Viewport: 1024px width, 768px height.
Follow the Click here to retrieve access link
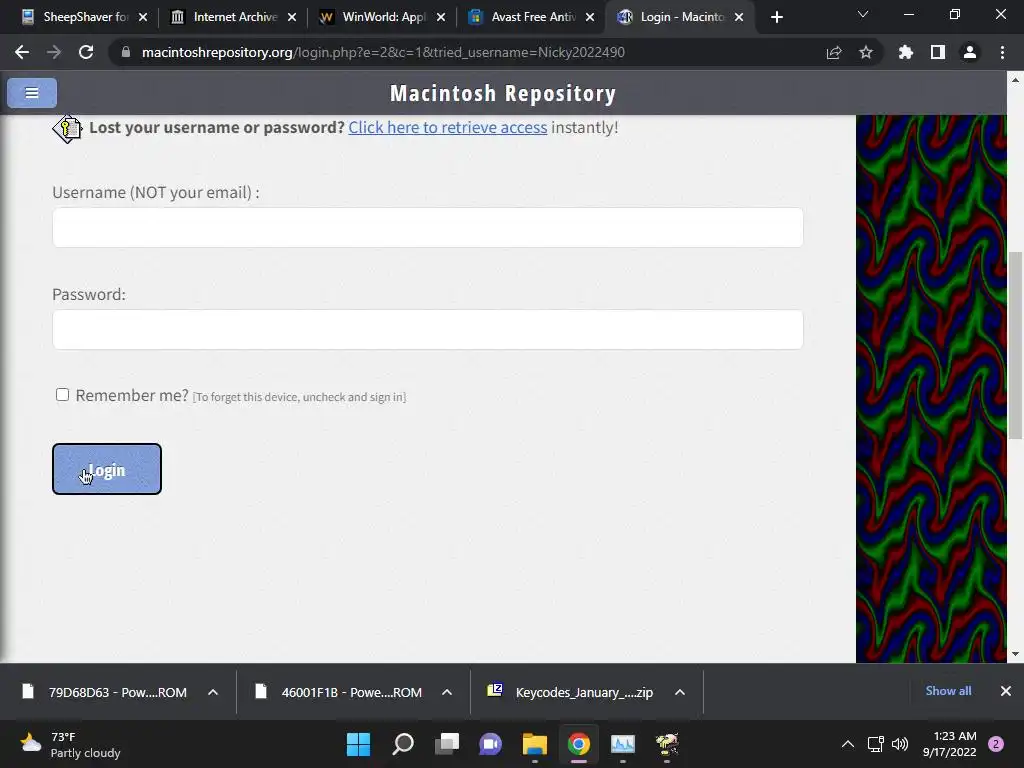pyautogui.click(x=447, y=127)
